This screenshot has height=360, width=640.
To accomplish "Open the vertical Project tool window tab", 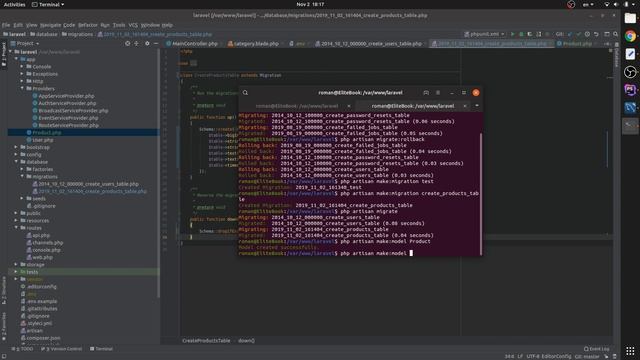I will pos(4,54).
